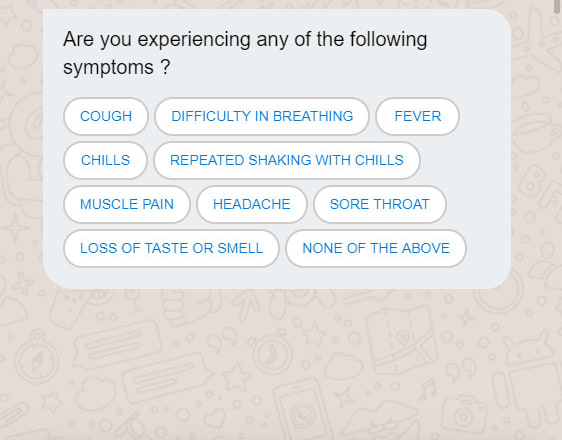Select the SORE THROAT chip

pos(380,204)
